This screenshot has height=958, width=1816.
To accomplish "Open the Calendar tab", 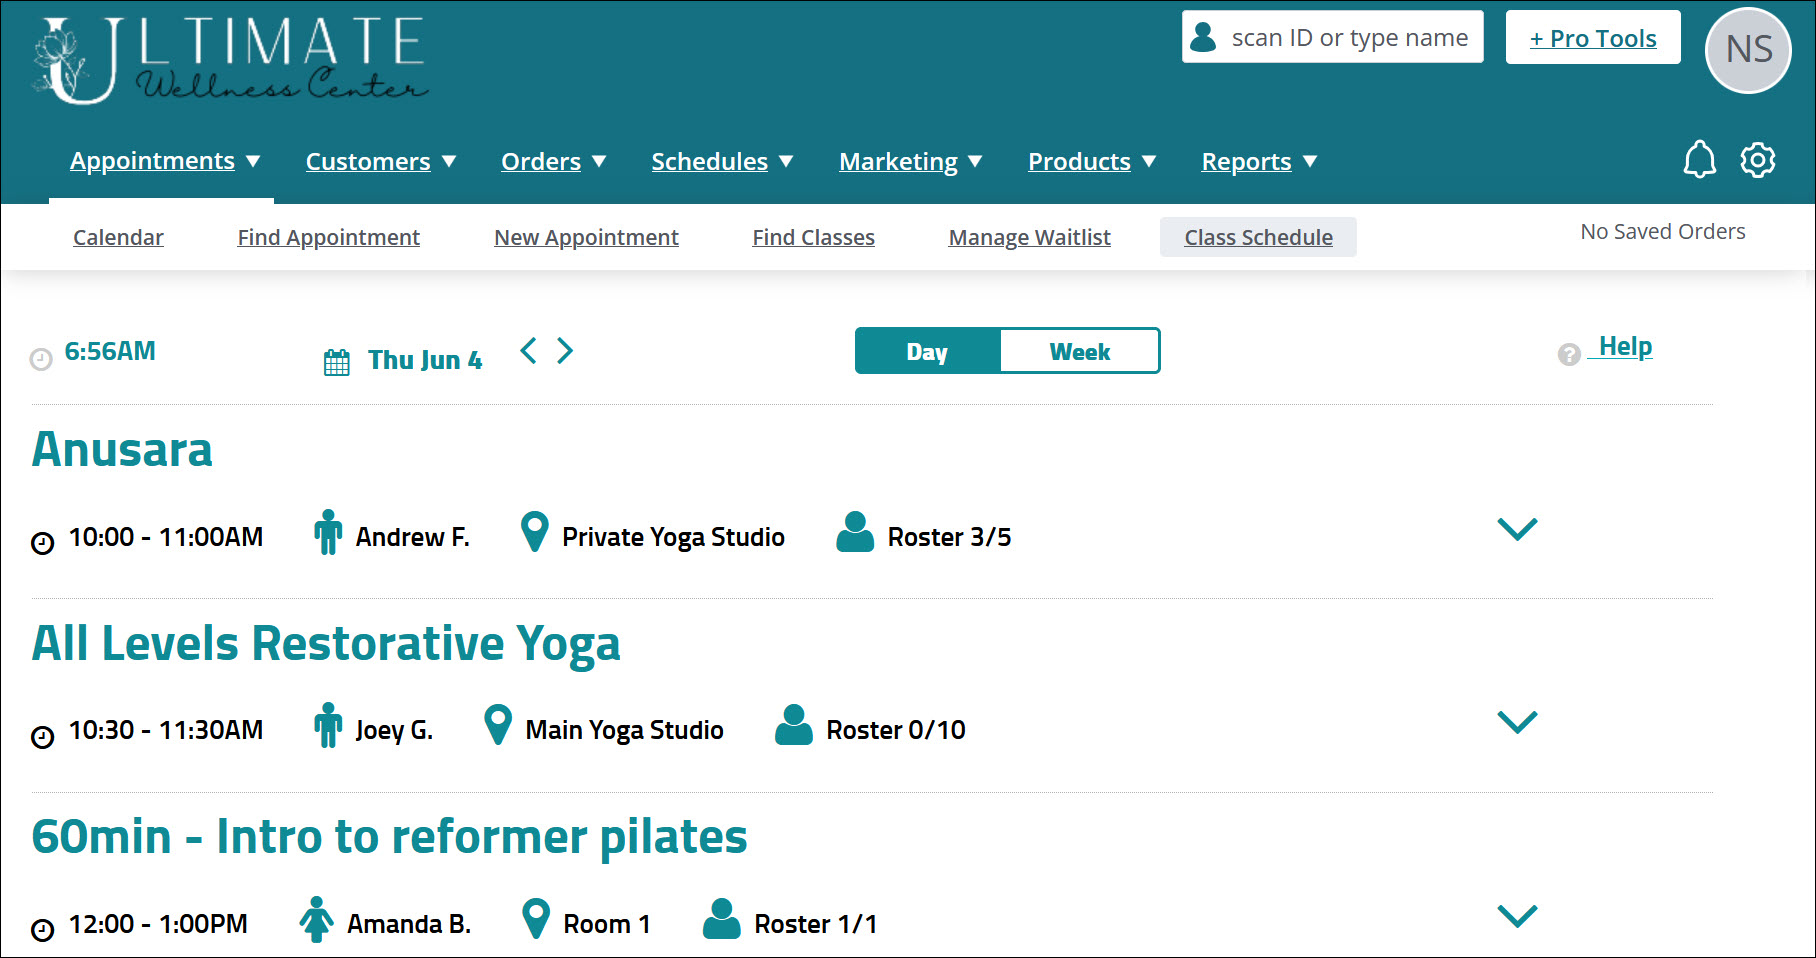I will coord(118,237).
